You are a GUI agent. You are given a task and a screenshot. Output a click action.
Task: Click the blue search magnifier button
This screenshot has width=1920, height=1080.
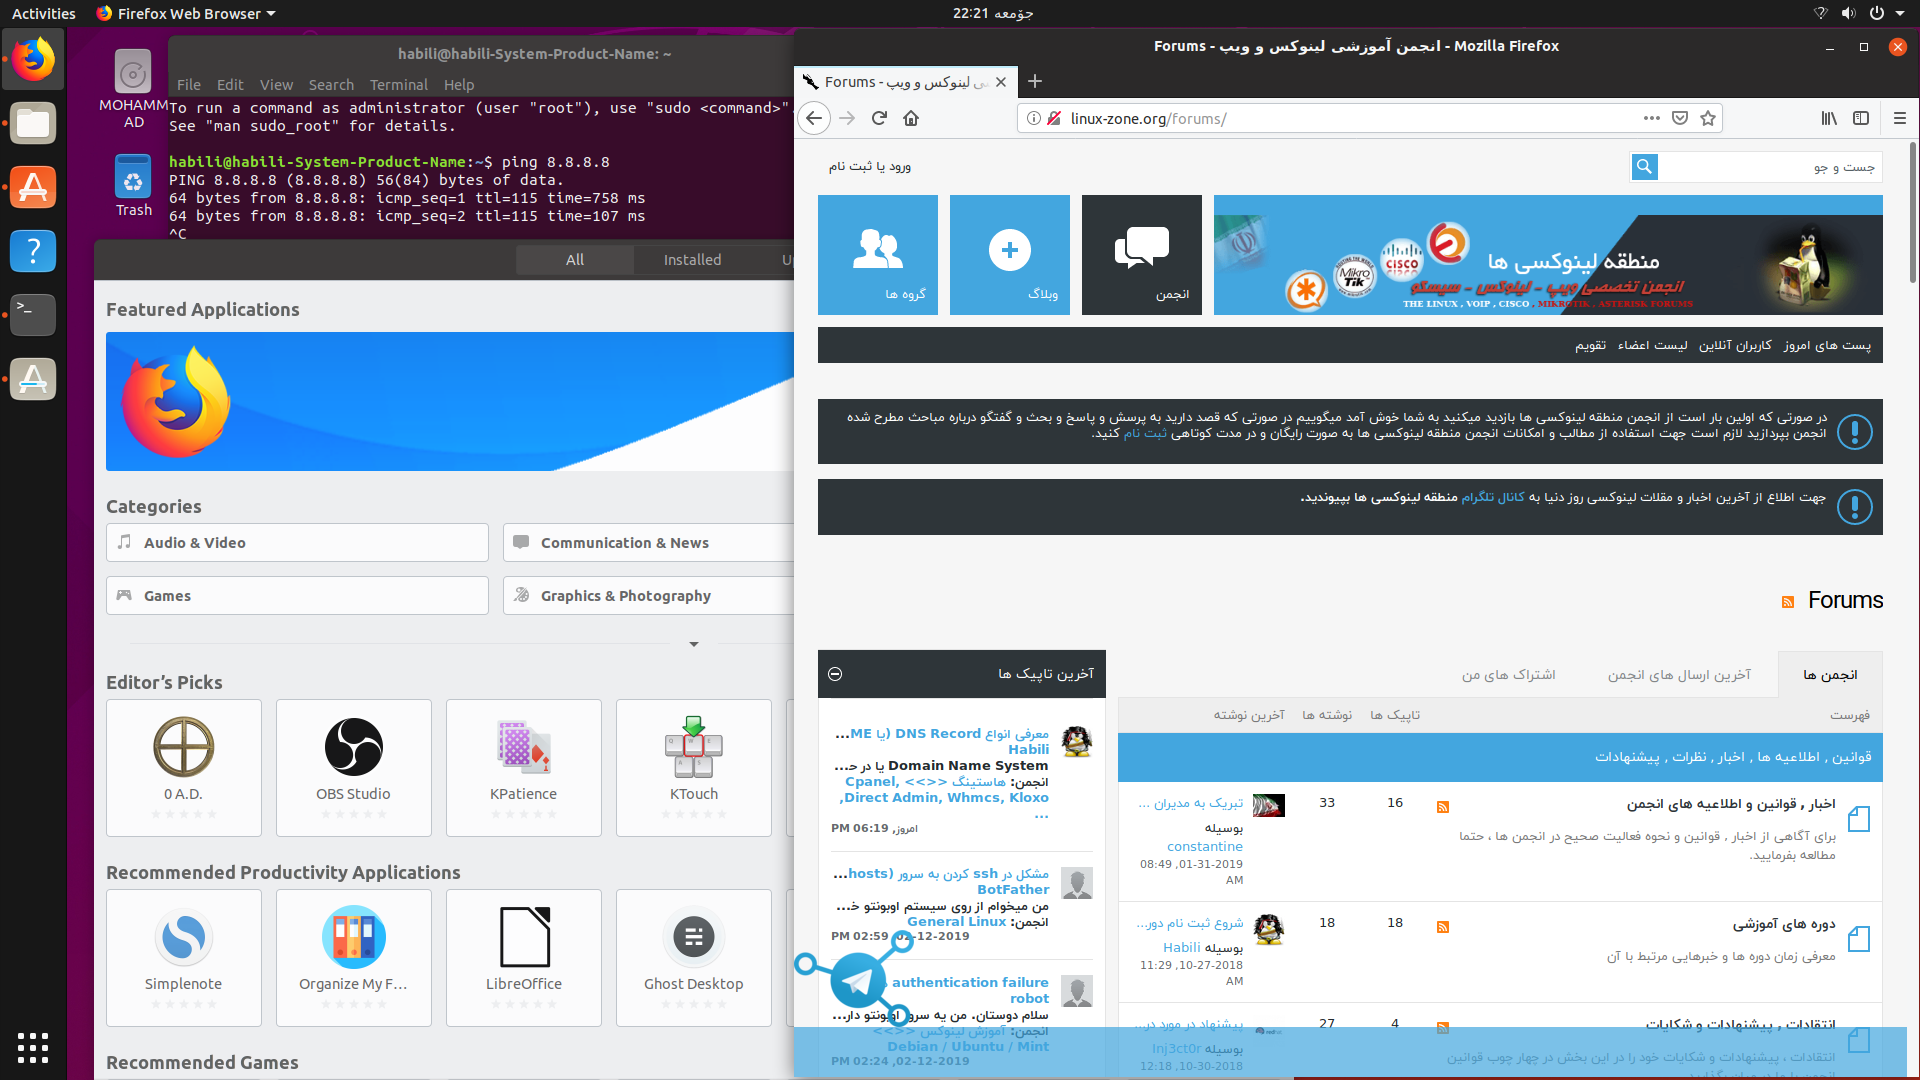pyautogui.click(x=1644, y=167)
